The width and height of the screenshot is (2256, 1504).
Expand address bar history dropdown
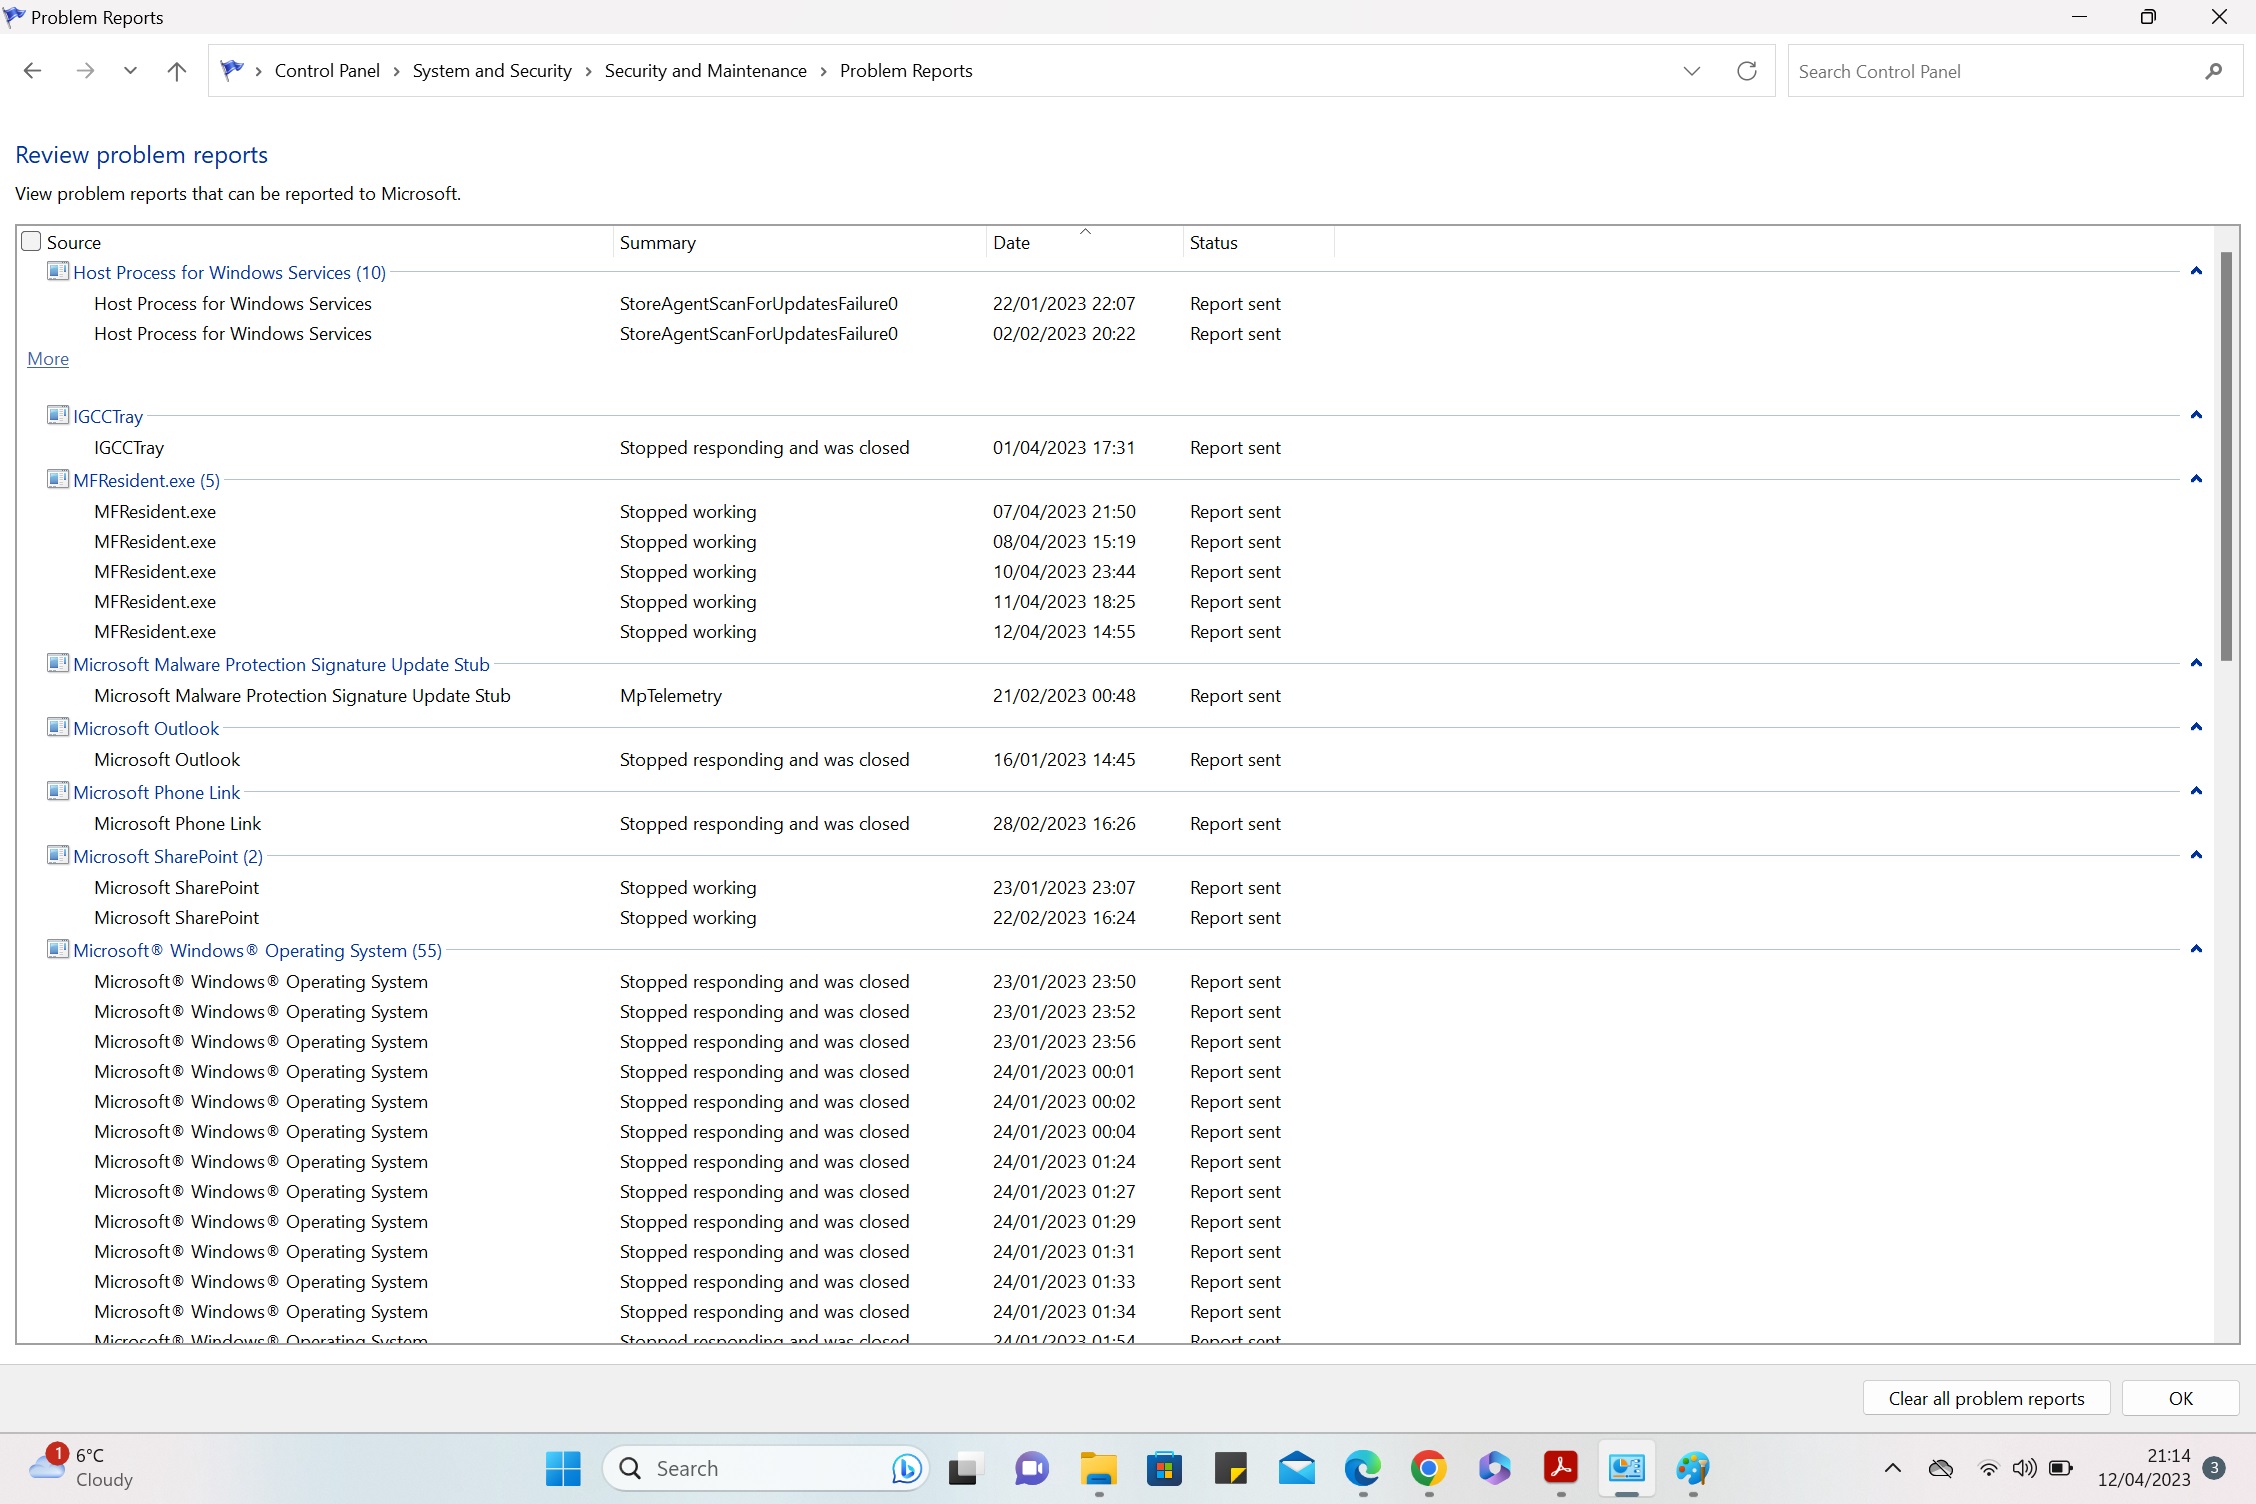click(x=1692, y=71)
